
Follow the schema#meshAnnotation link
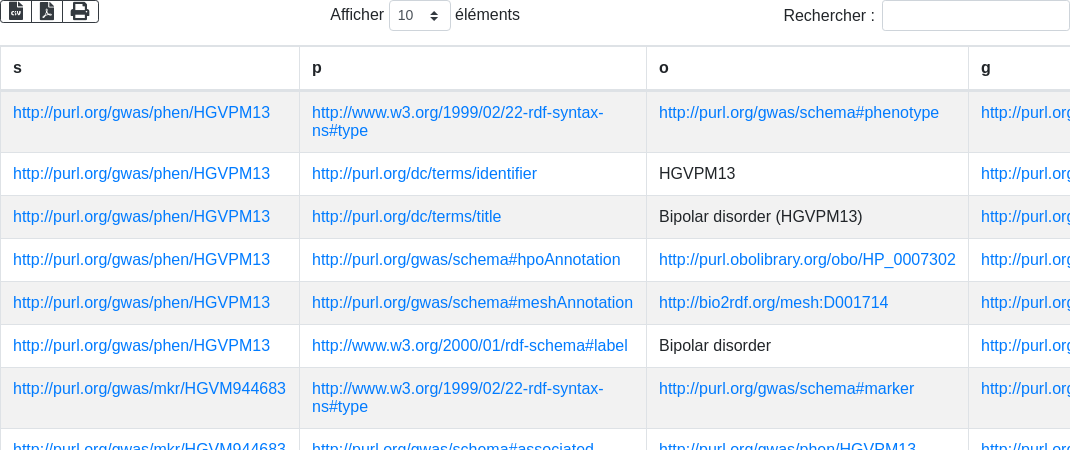472,303
